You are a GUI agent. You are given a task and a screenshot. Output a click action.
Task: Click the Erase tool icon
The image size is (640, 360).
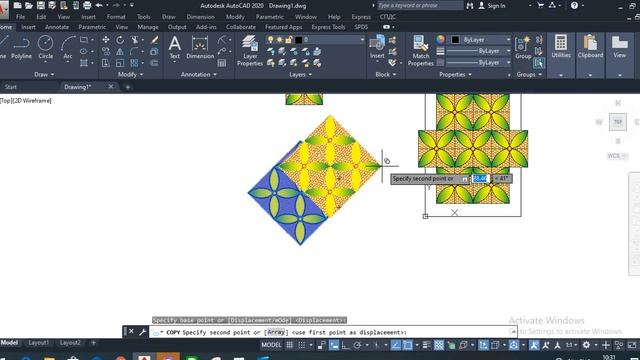[154, 40]
